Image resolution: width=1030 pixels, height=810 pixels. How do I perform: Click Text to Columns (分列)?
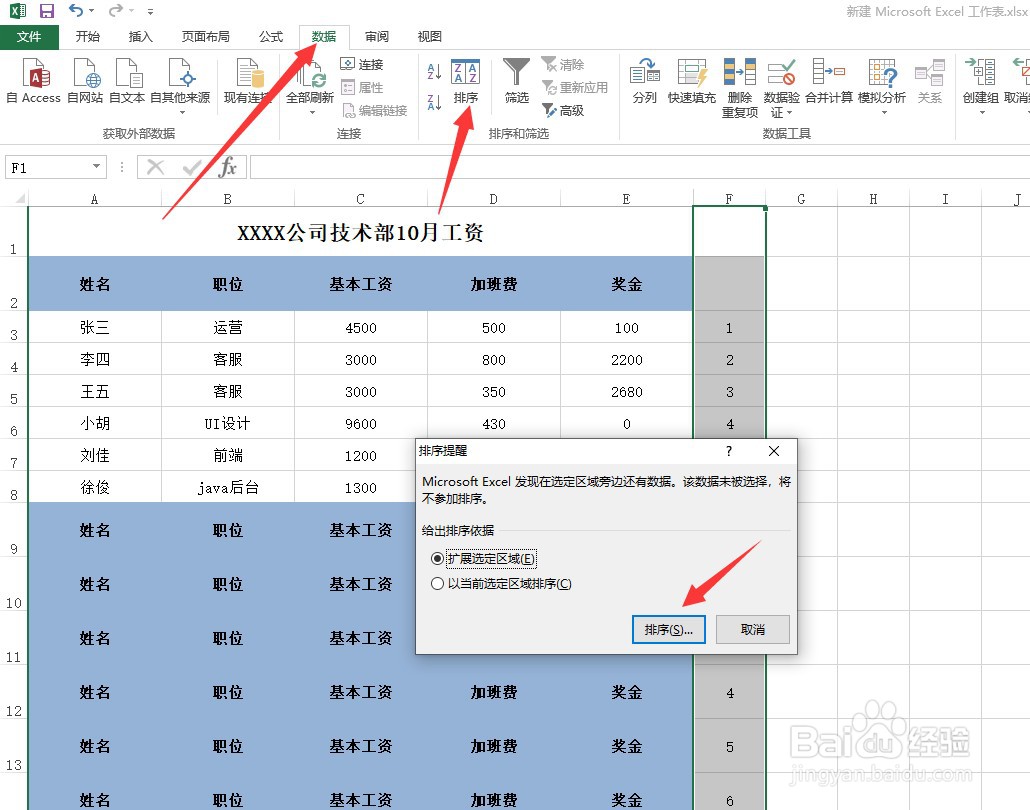pos(644,80)
